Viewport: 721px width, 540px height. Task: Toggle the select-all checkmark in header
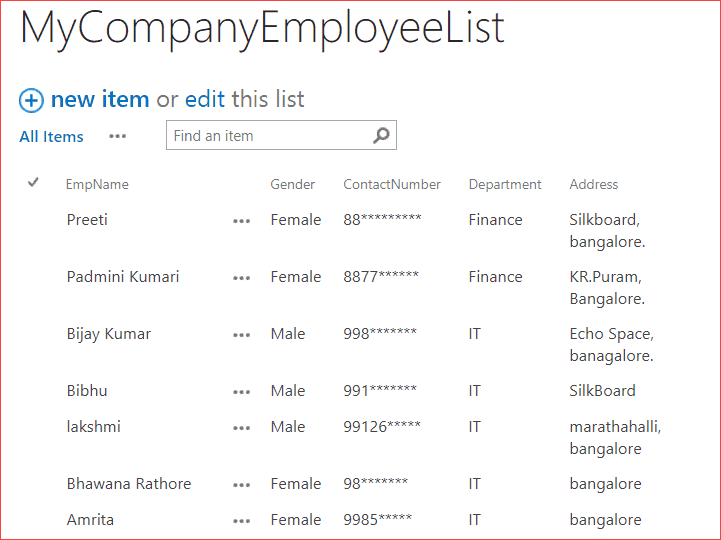click(33, 183)
